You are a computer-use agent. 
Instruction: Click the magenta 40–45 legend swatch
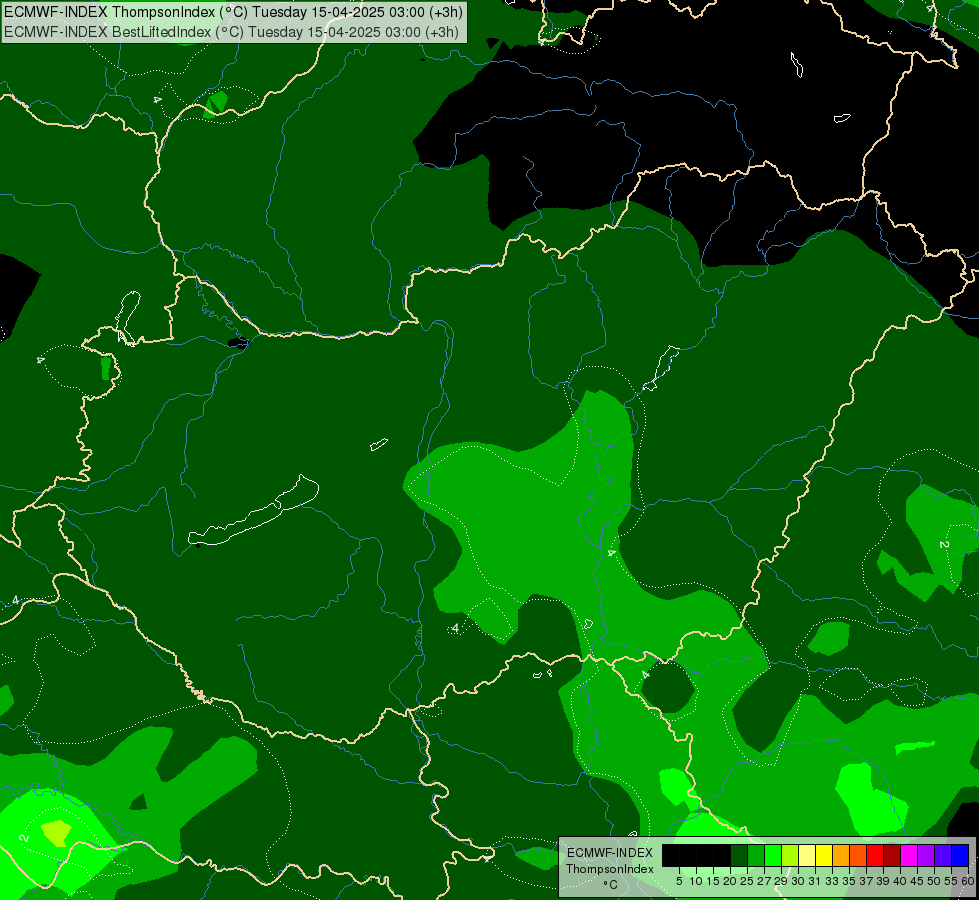pos(909,855)
